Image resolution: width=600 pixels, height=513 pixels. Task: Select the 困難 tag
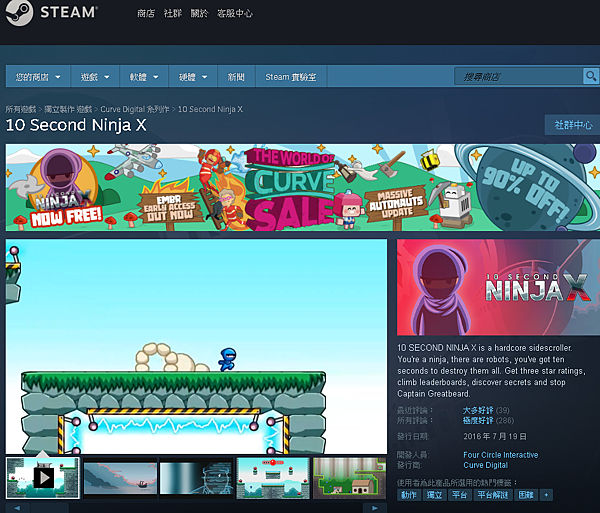click(526, 495)
